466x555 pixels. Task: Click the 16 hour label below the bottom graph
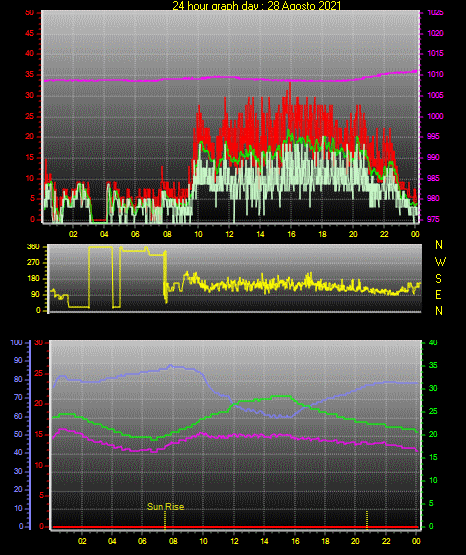(x=295, y=541)
